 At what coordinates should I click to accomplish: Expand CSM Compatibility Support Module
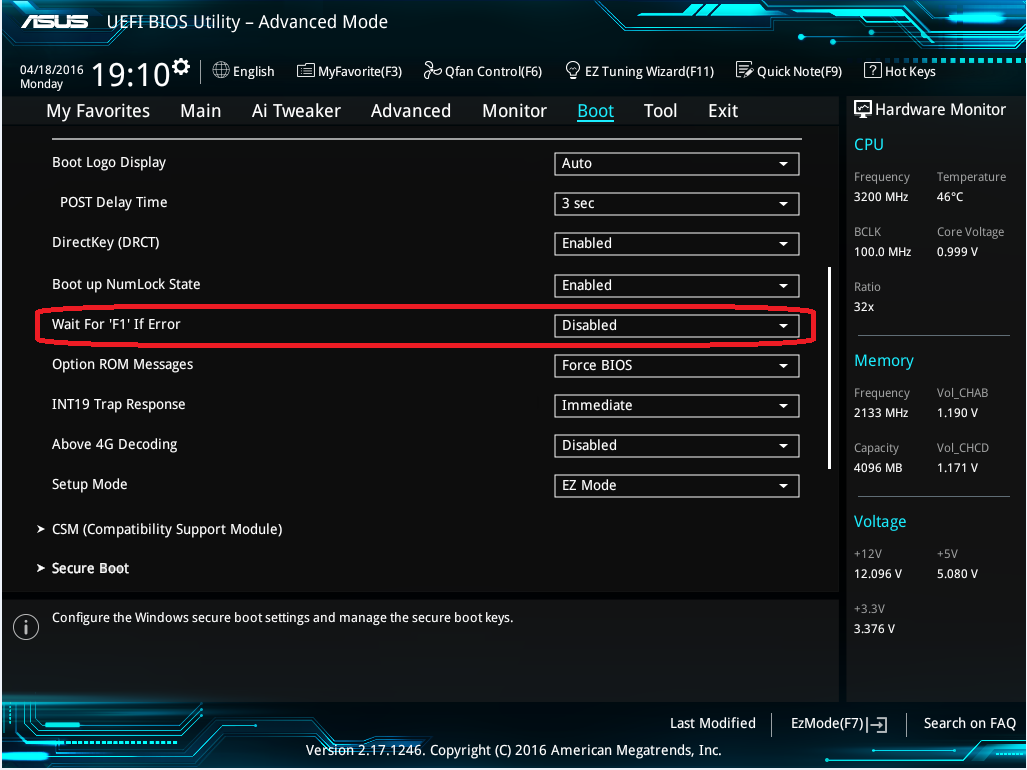[167, 529]
